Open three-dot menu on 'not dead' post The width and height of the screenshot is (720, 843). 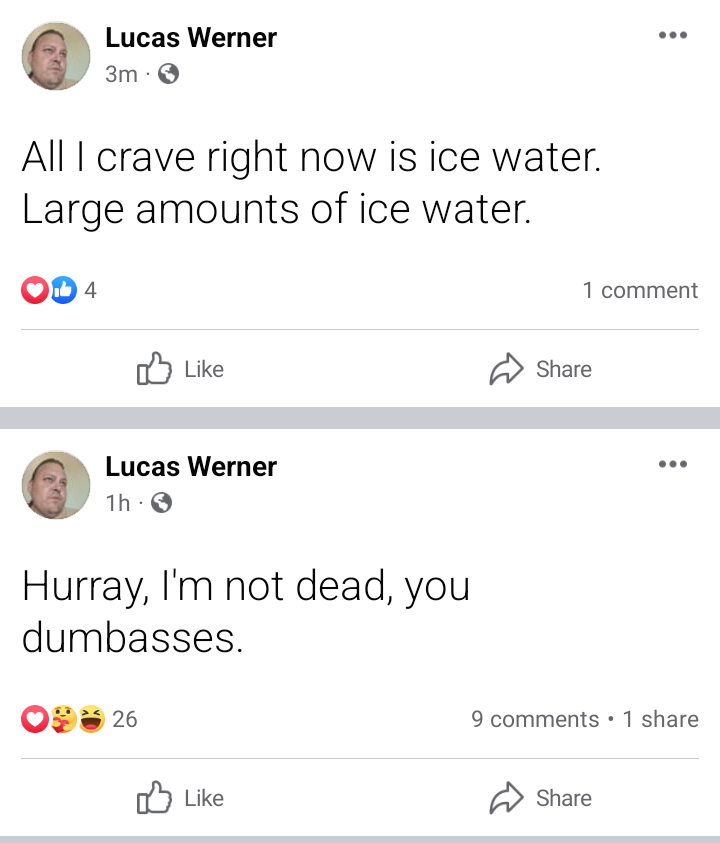(x=673, y=464)
